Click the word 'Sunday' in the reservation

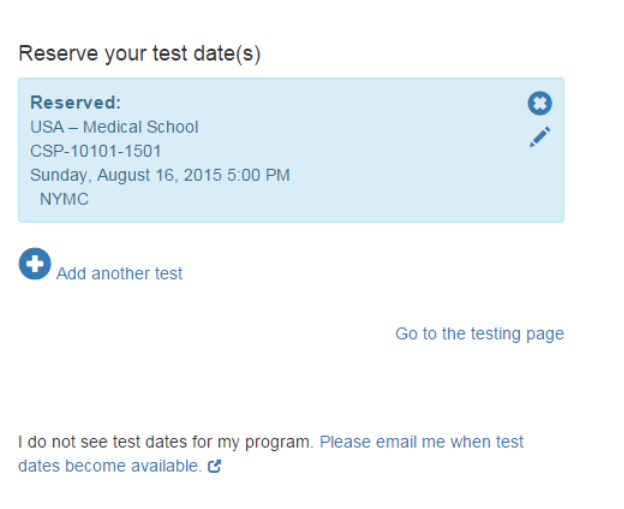coord(57,175)
